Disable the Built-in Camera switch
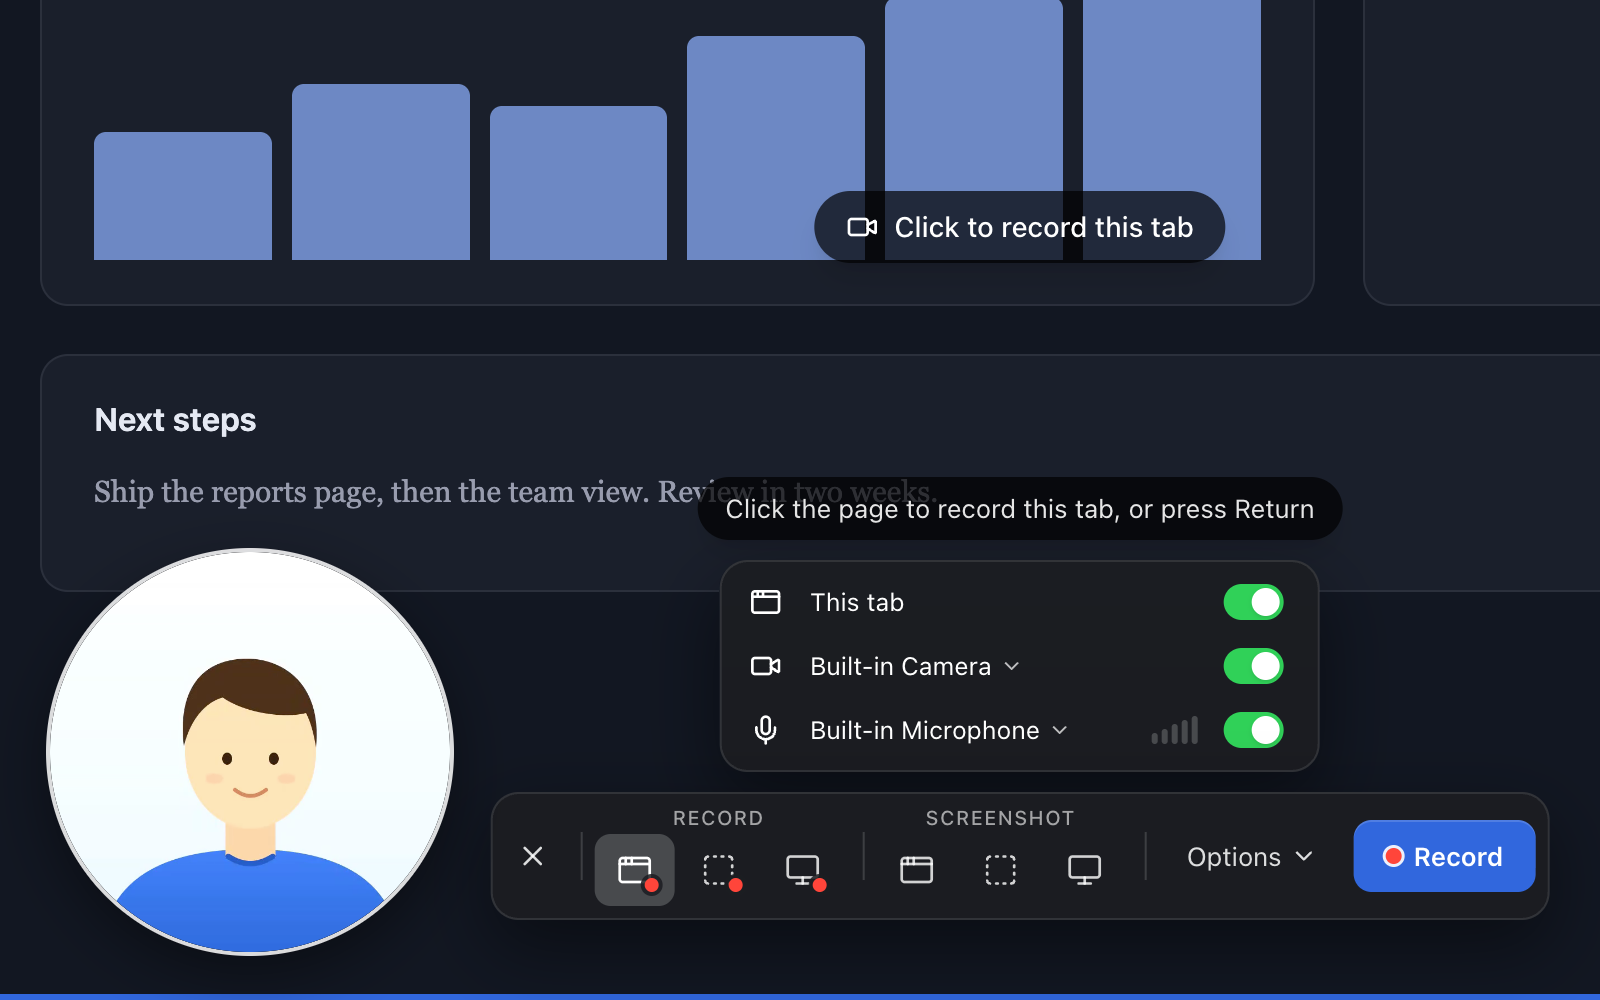Viewport: 1600px width, 1000px height. tap(1254, 666)
